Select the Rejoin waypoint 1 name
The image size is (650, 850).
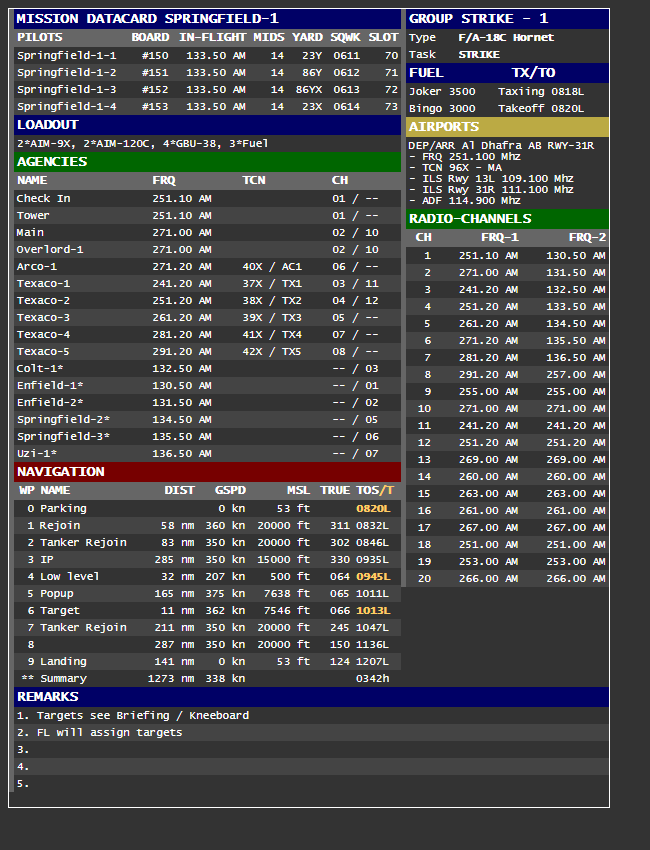coord(60,525)
